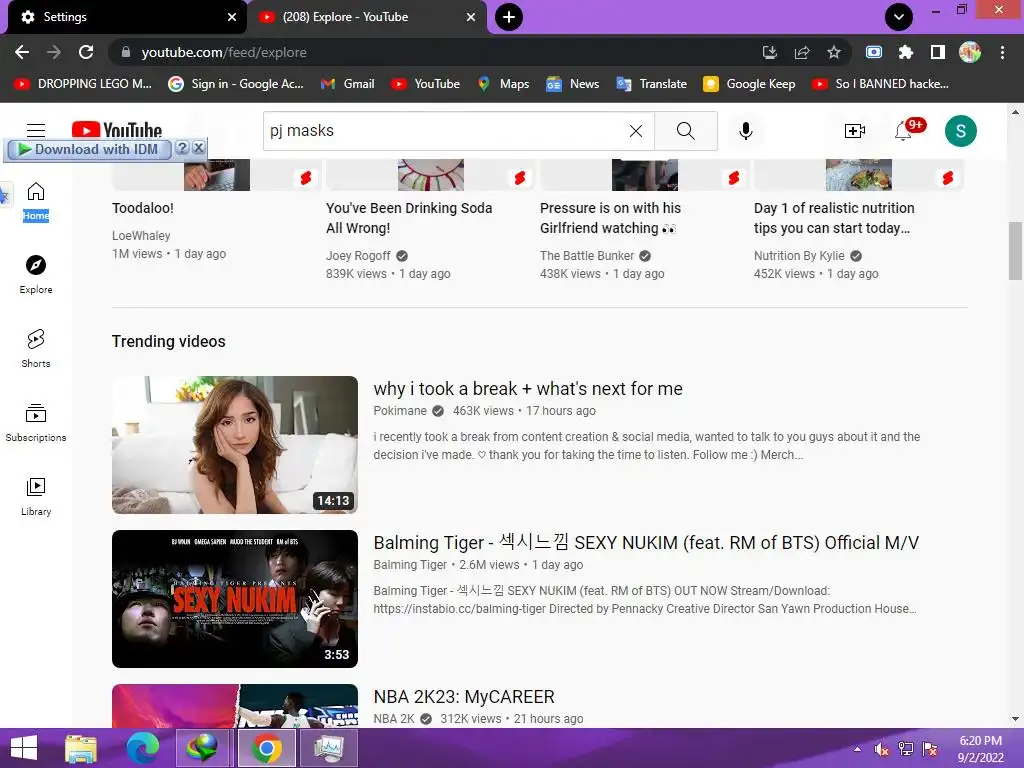The width and height of the screenshot is (1024, 768).
Task: Open the Windows Start button
Action: 24,748
